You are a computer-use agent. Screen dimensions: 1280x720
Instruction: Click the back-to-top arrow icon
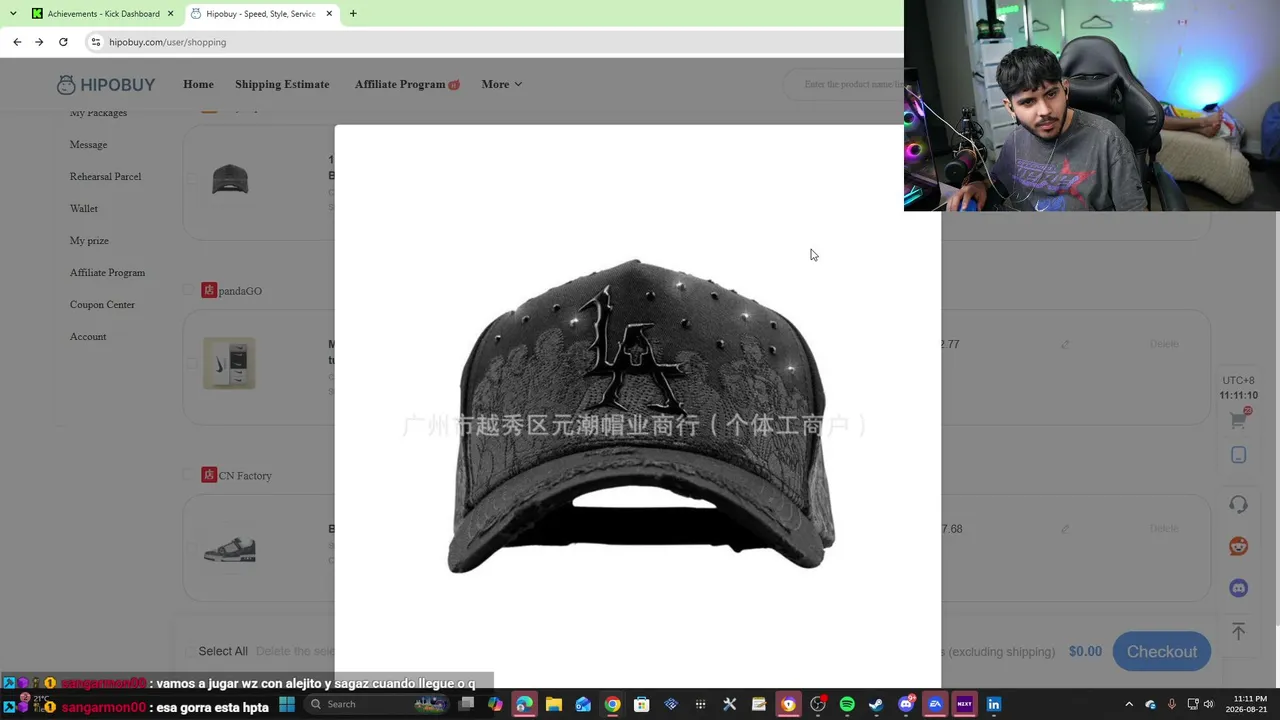pos(1238,631)
